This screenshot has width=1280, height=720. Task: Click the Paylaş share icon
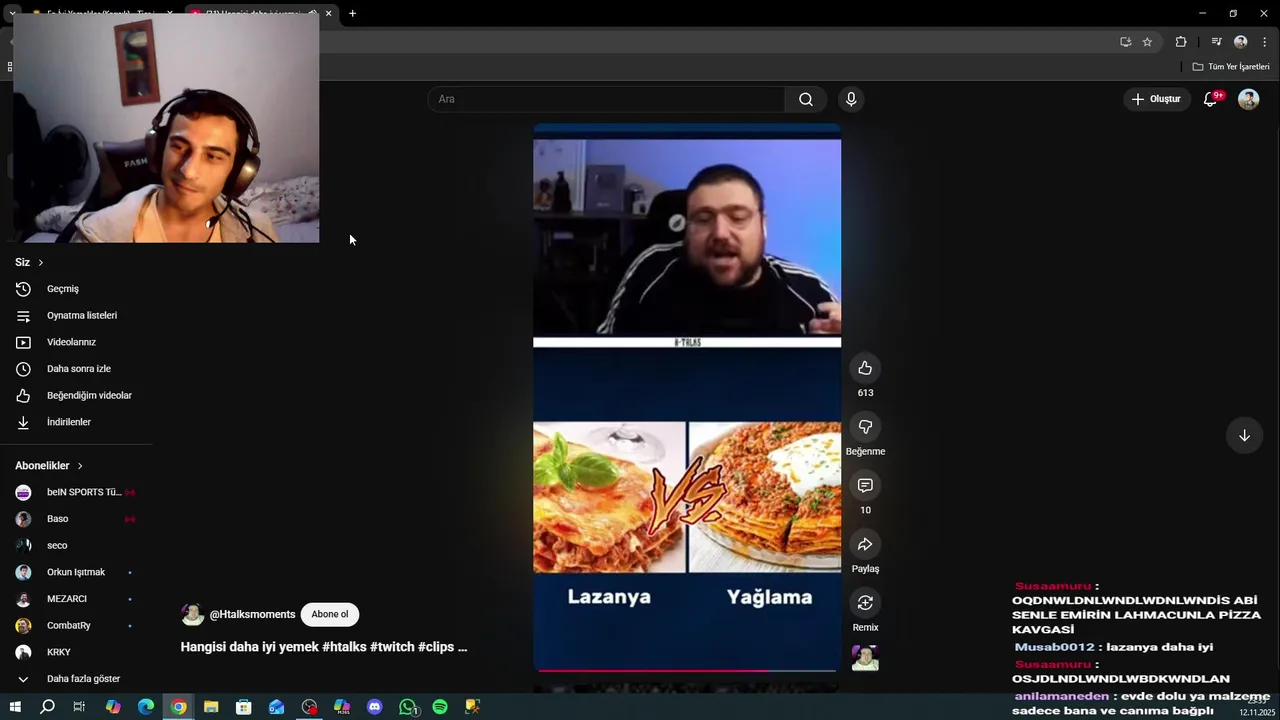point(865,544)
